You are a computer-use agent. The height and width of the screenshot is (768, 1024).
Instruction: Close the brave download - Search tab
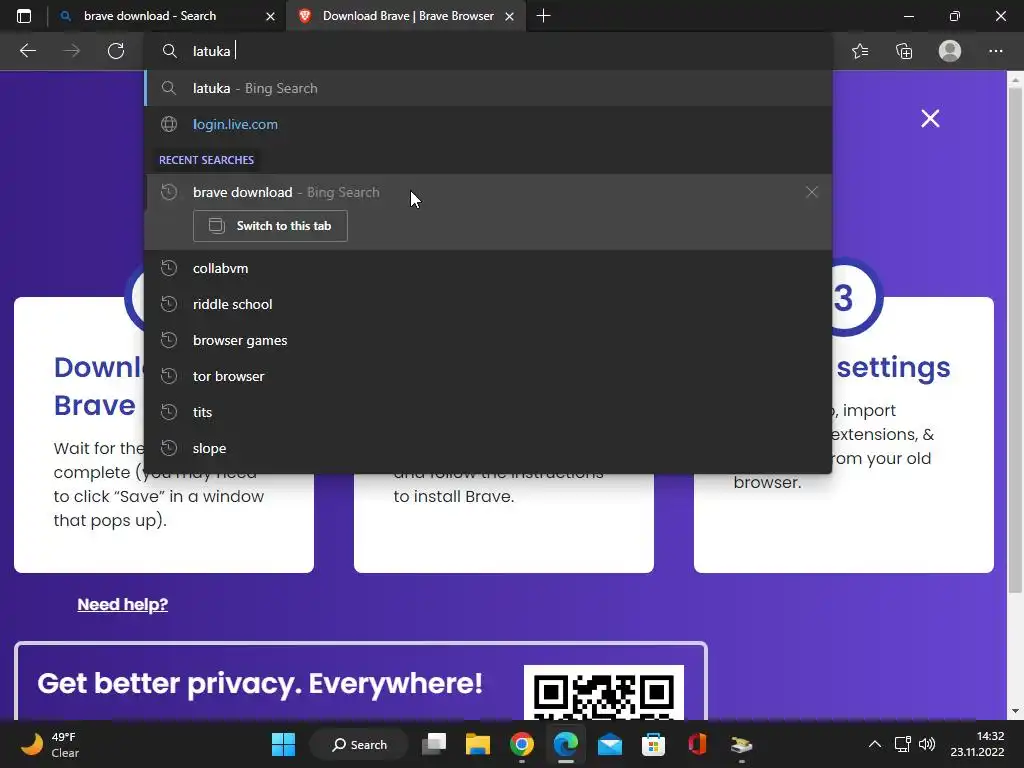tap(270, 16)
